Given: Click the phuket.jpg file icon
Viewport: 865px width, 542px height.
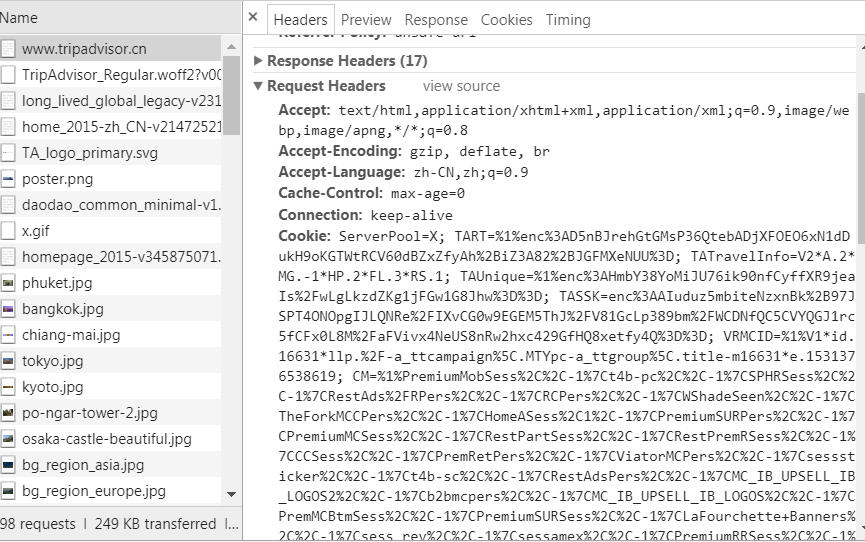Looking at the screenshot, I should tap(9, 283).
